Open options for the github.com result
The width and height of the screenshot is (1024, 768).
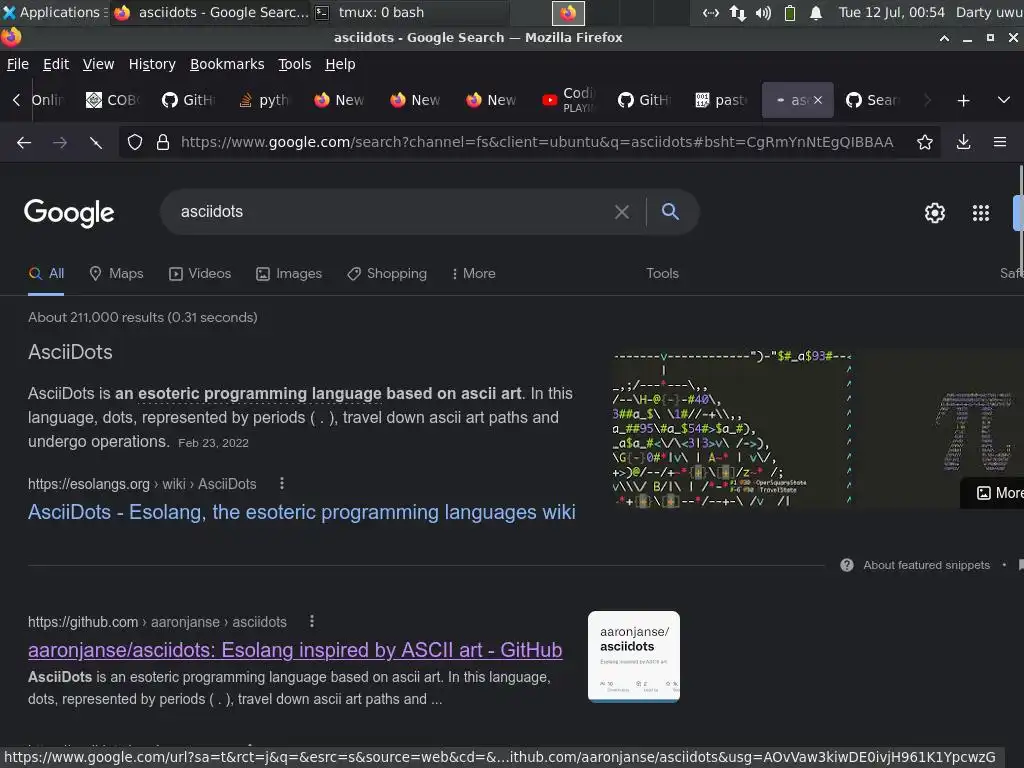pos(312,621)
